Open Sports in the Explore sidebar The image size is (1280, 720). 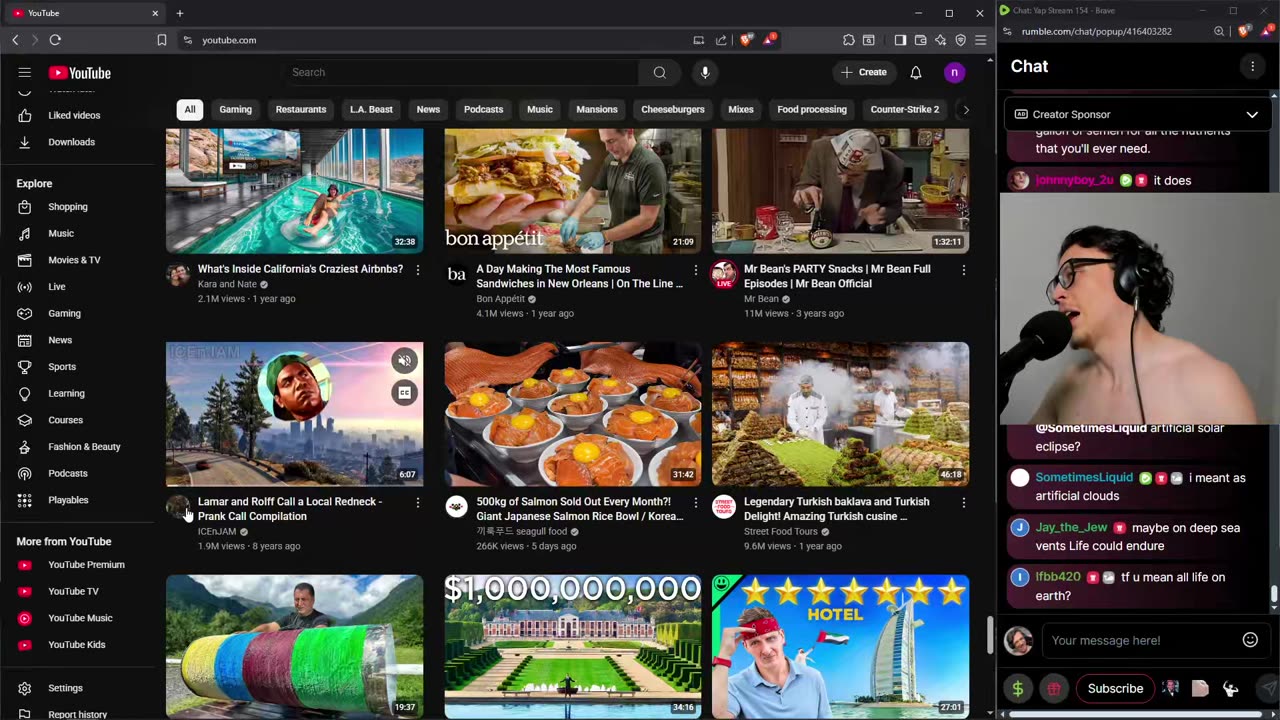[62, 367]
